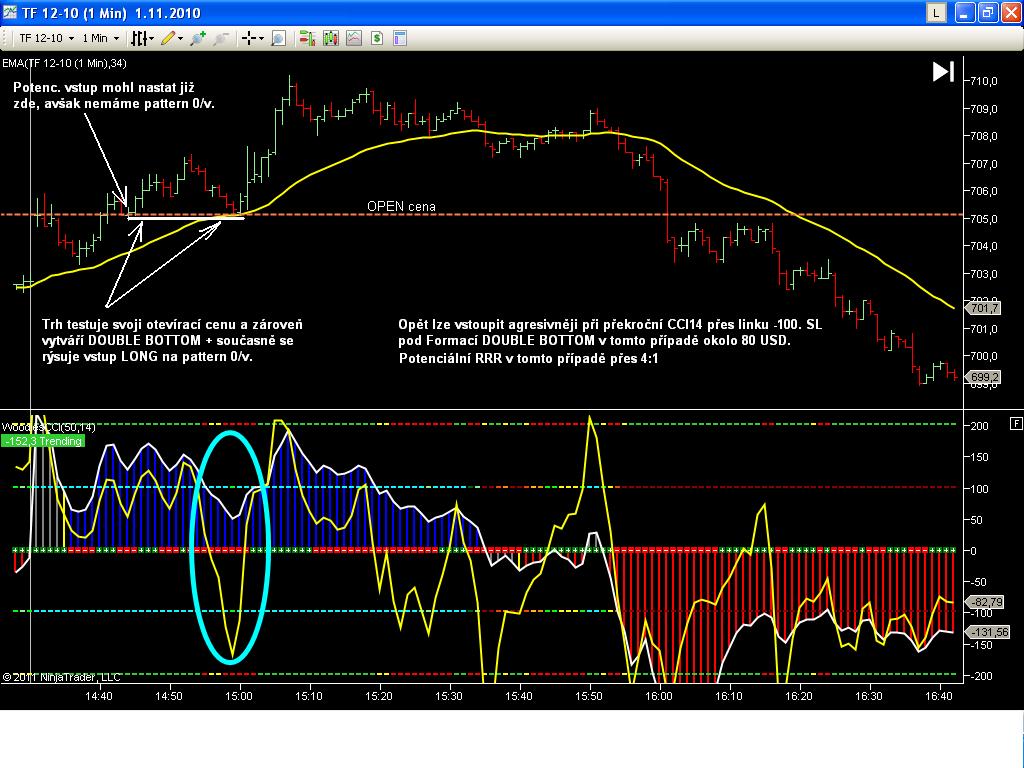The image size is (1024, 768).
Task: Click the 701,7 EMA price marker
Action: point(984,308)
